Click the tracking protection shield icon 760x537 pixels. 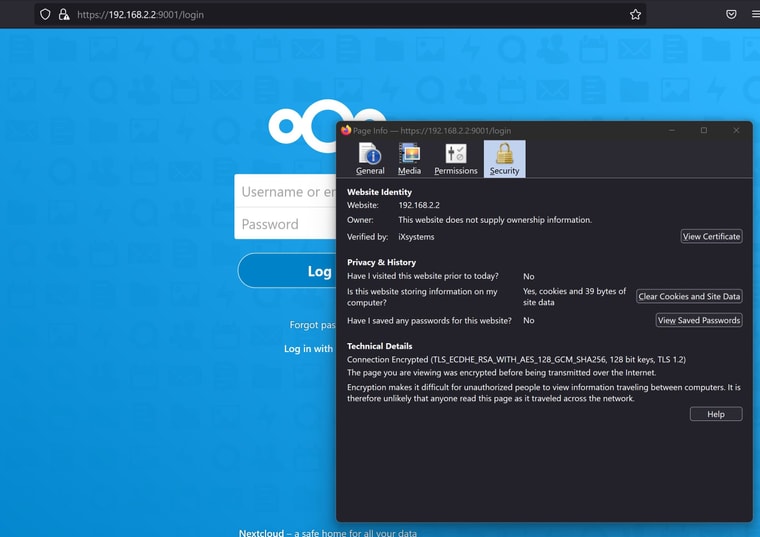[45, 15]
